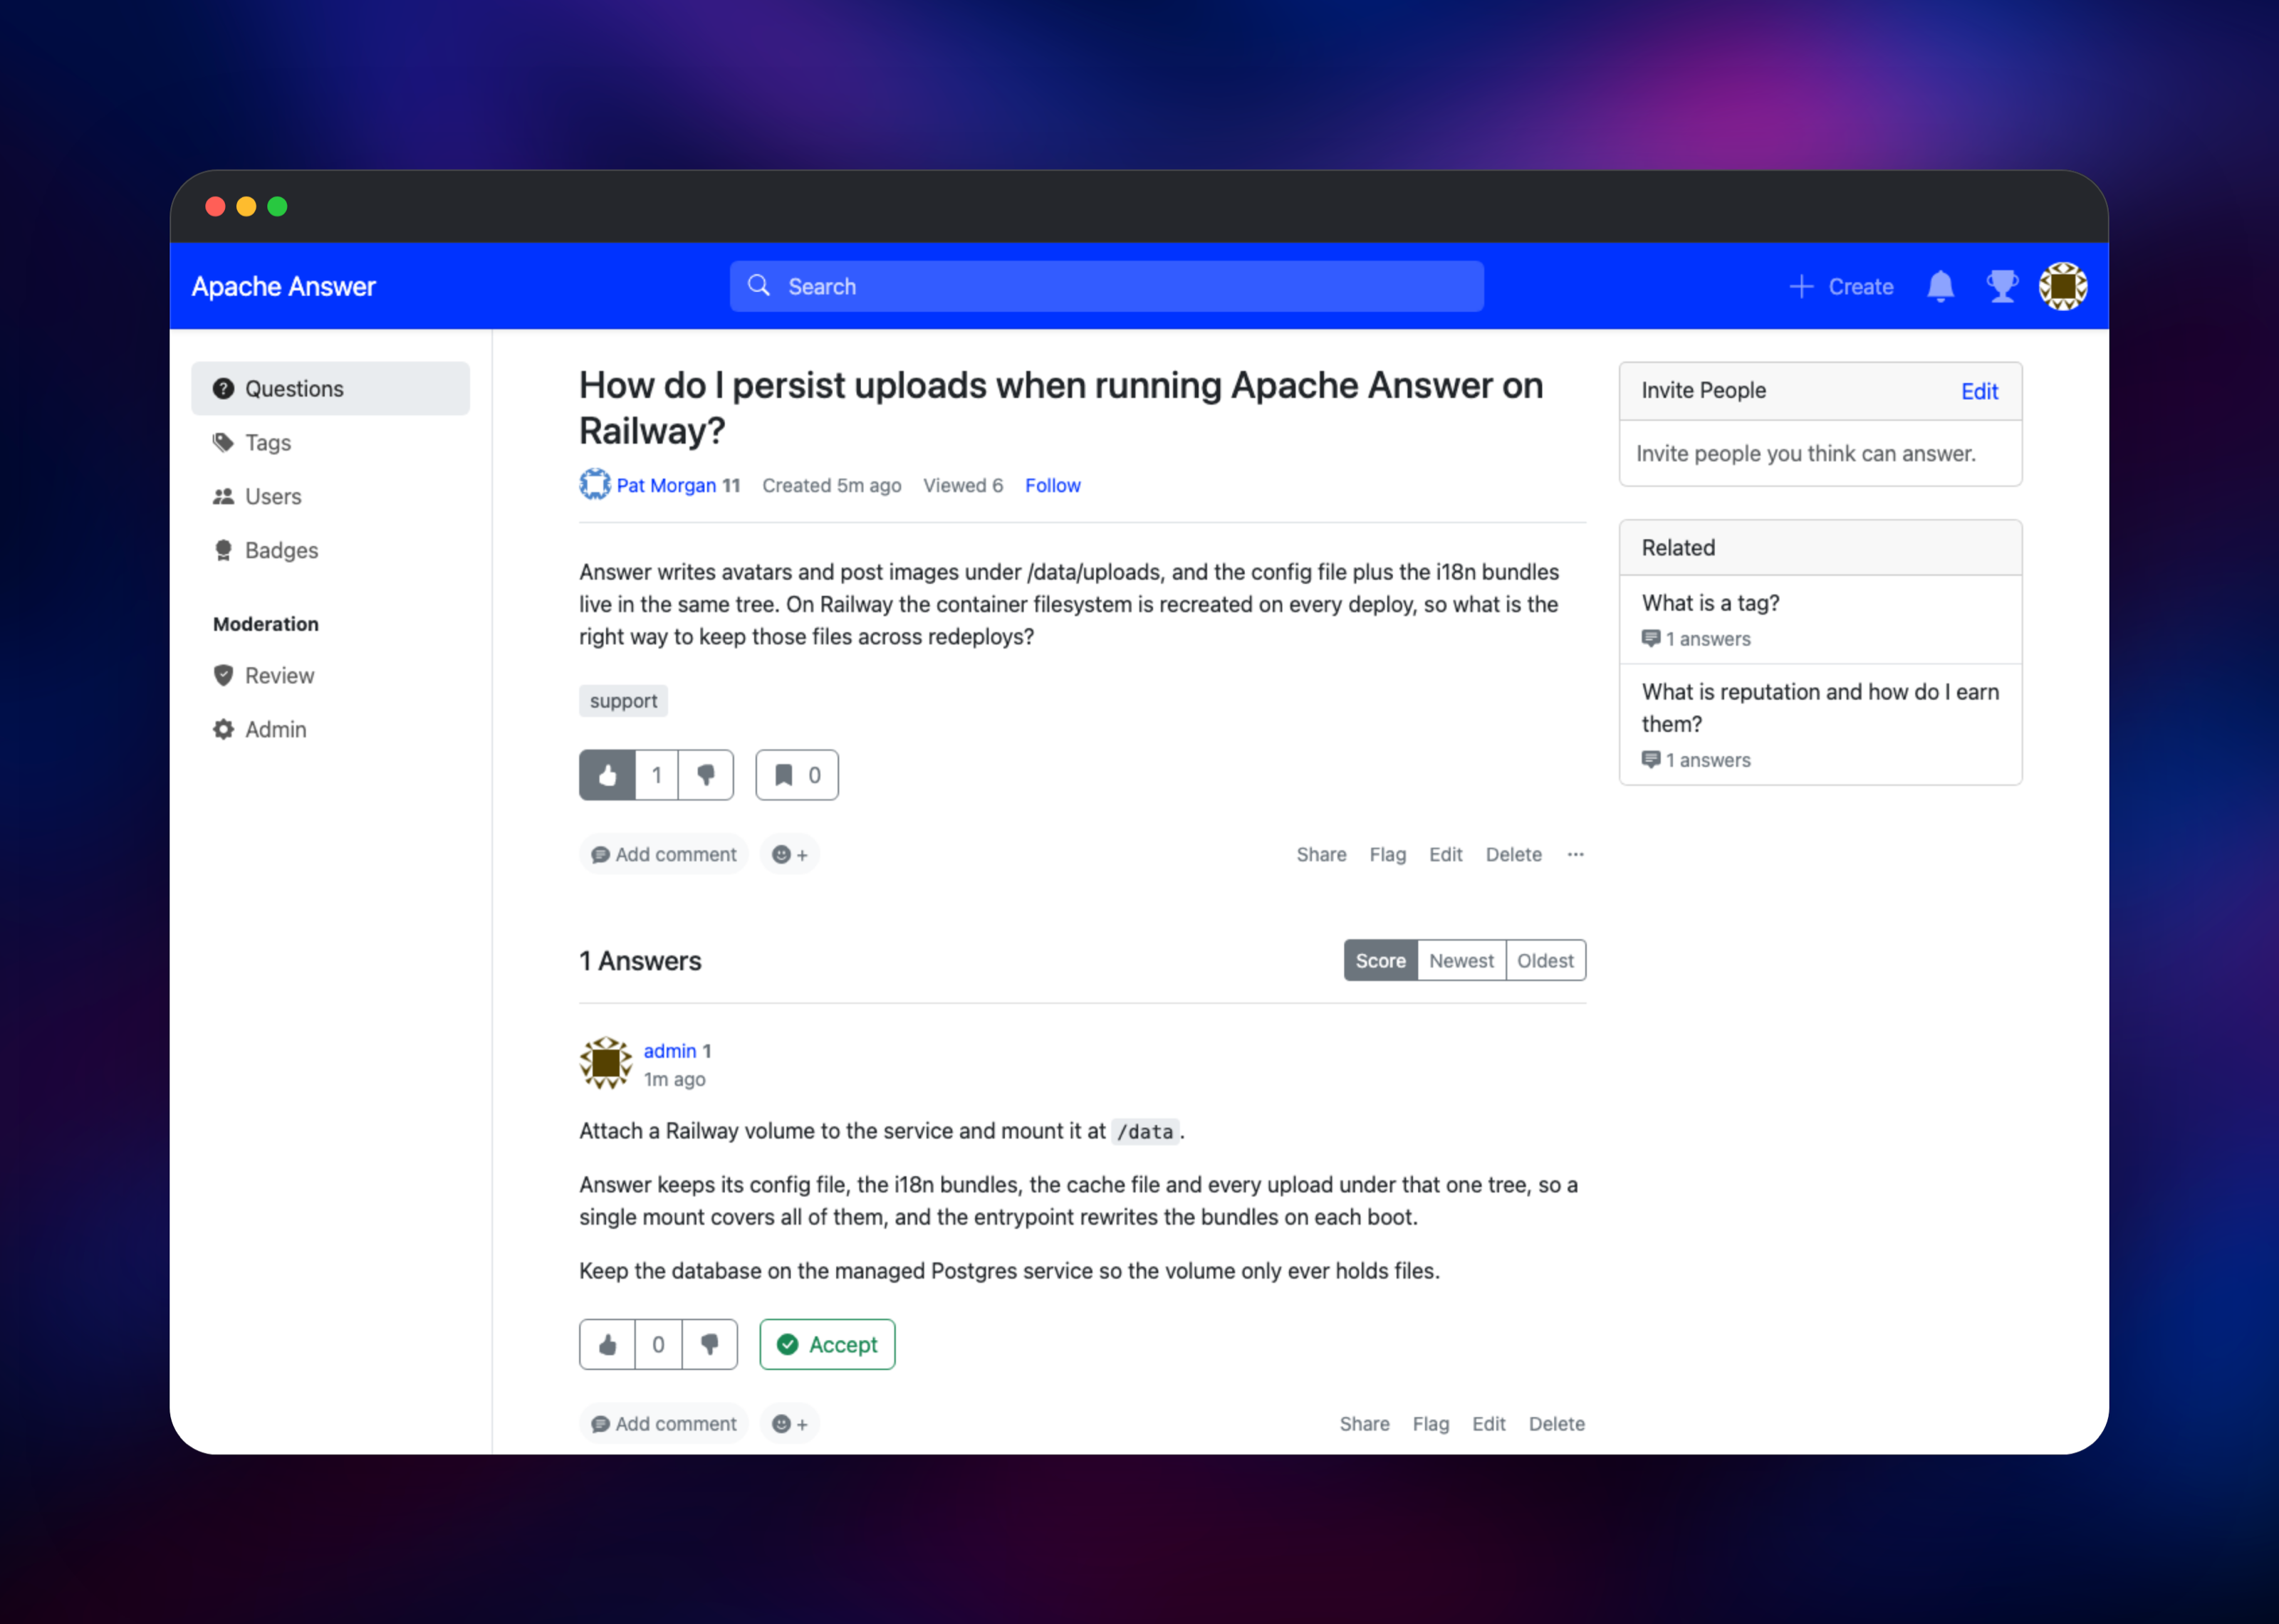Click '1m ago' timestamp on the answer
Image resolution: width=2279 pixels, height=1624 pixels.
(x=674, y=1080)
